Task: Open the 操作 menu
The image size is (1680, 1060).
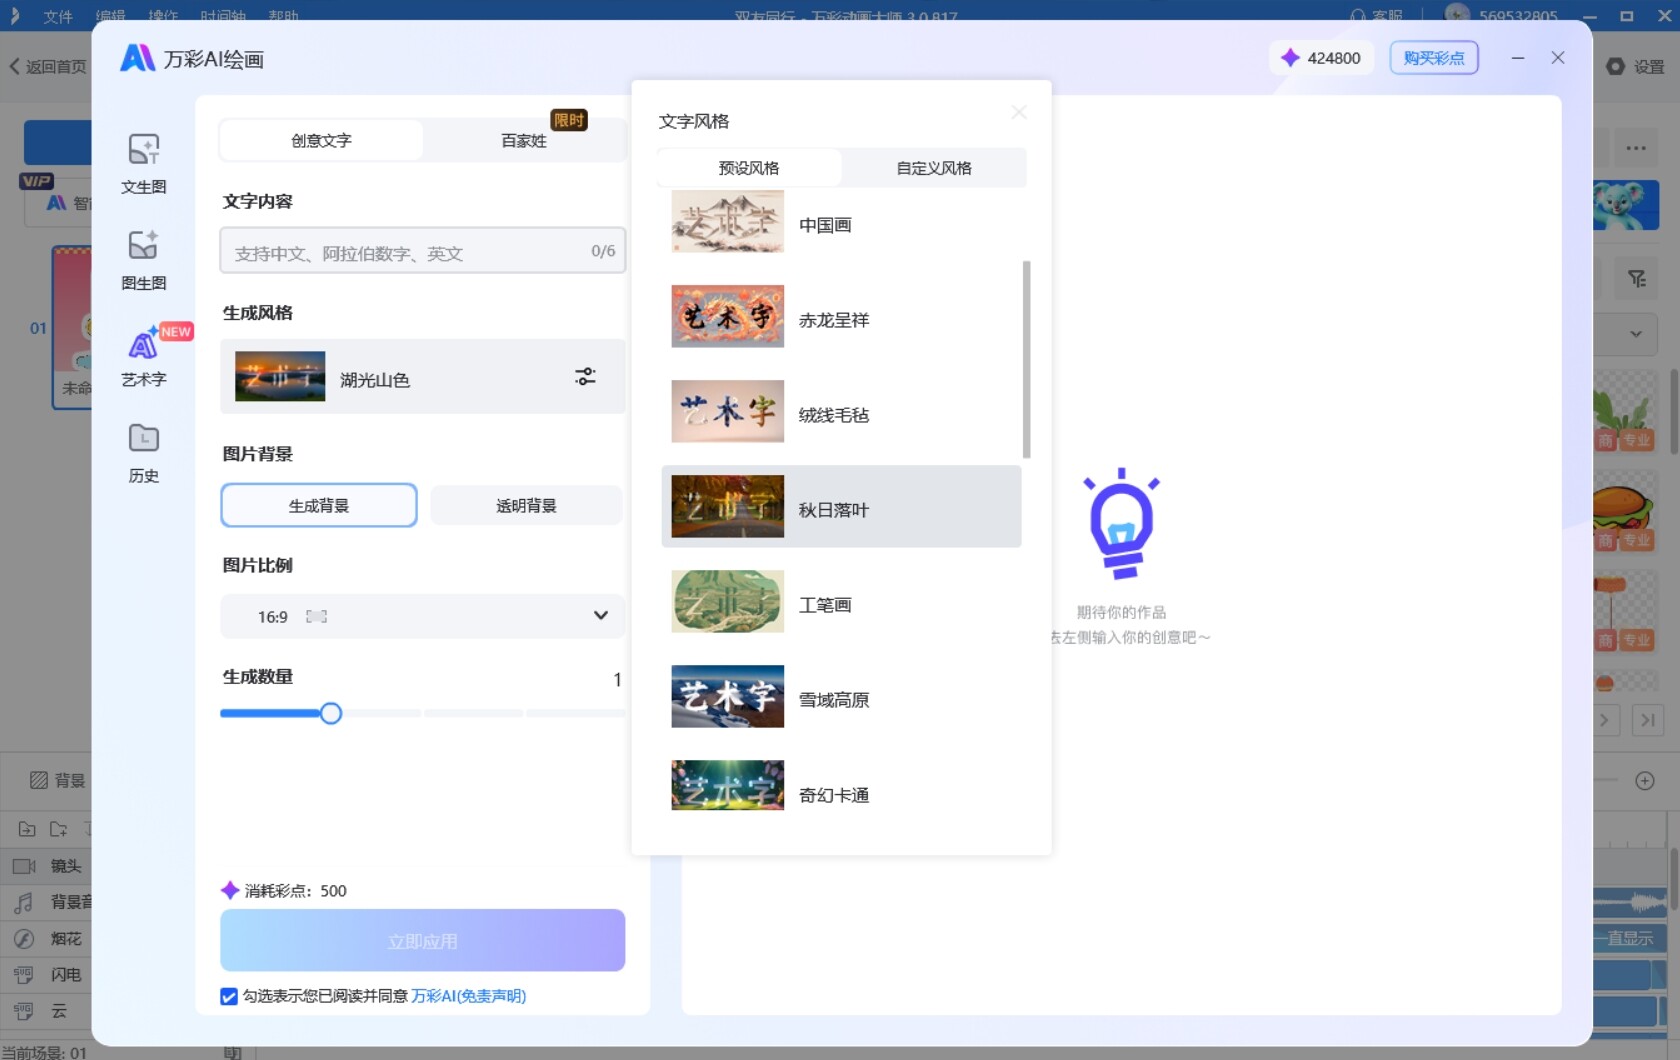Action: pyautogui.click(x=163, y=16)
